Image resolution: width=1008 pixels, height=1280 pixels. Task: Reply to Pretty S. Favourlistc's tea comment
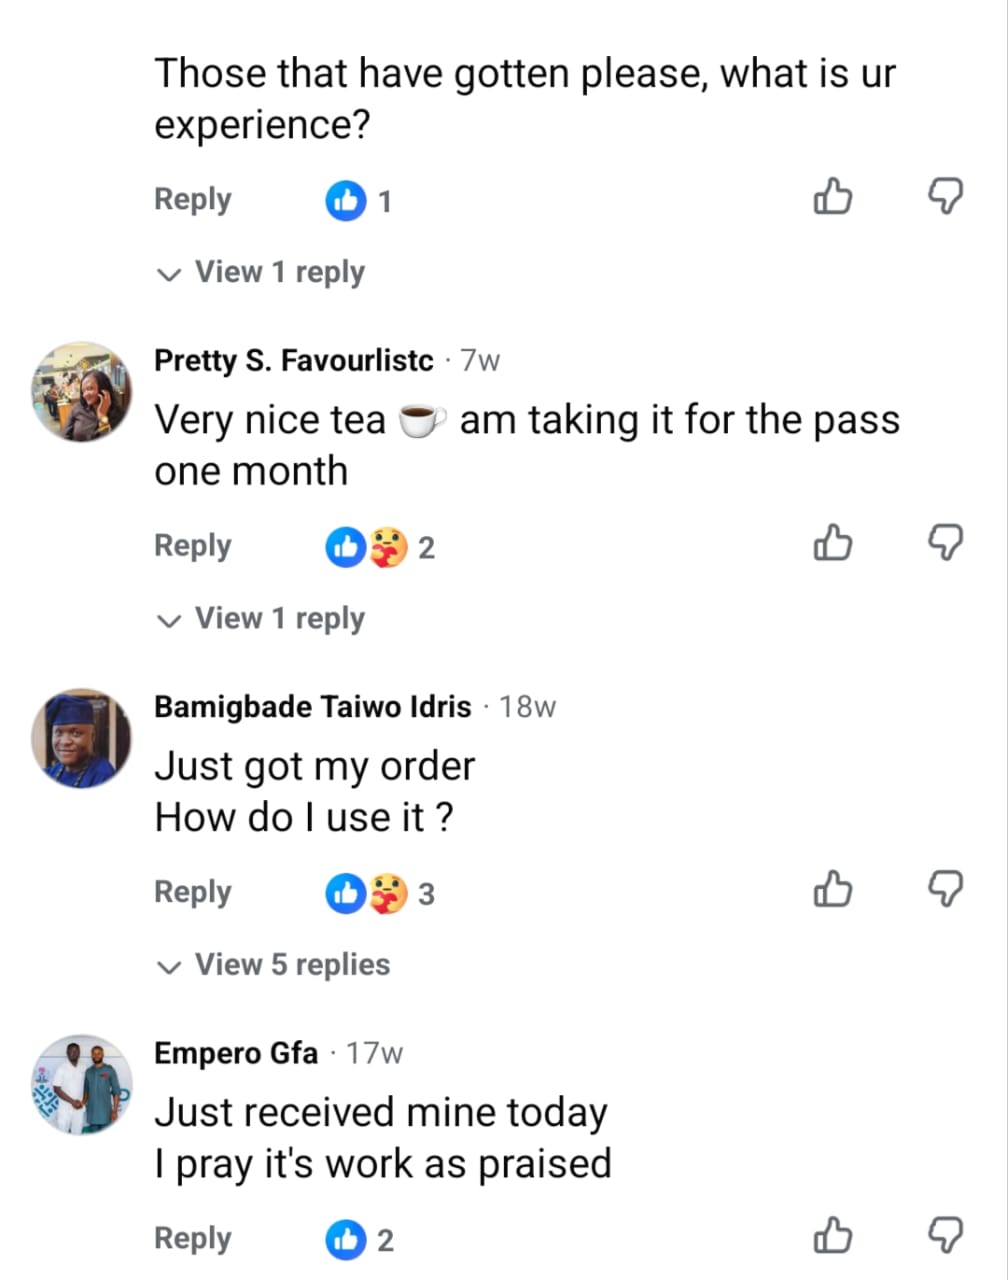[192, 545]
